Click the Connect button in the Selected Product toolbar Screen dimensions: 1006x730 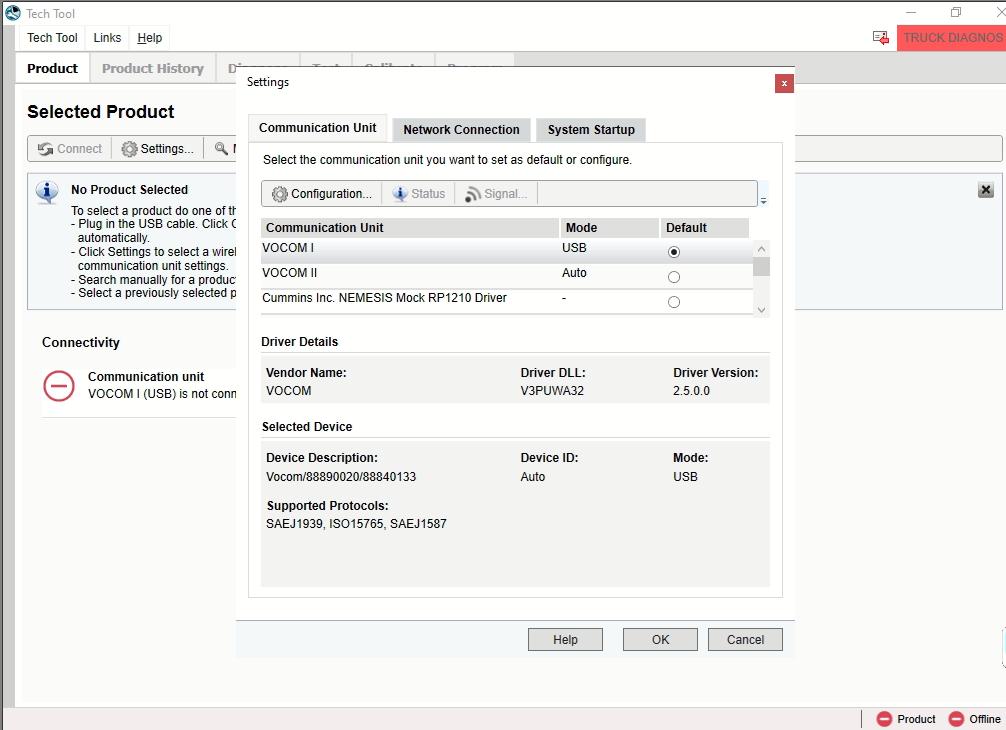[x=70, y=149]
